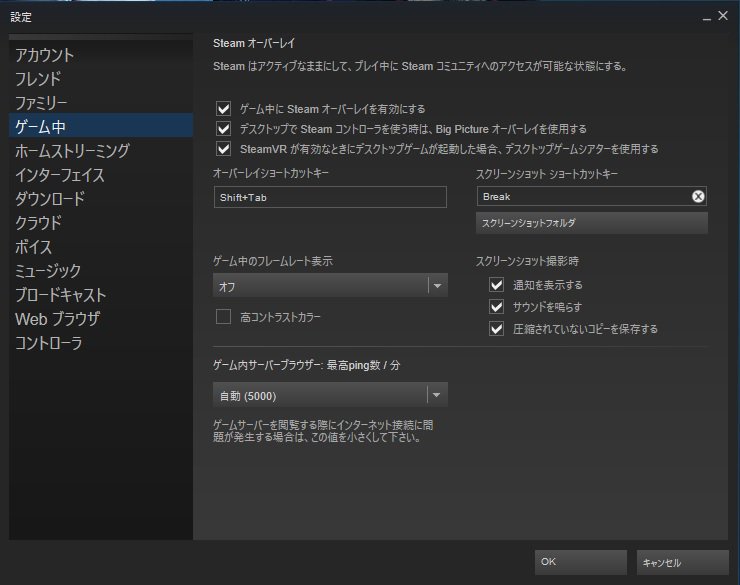Open Web ブラウザ settings

tap(101, 319)
